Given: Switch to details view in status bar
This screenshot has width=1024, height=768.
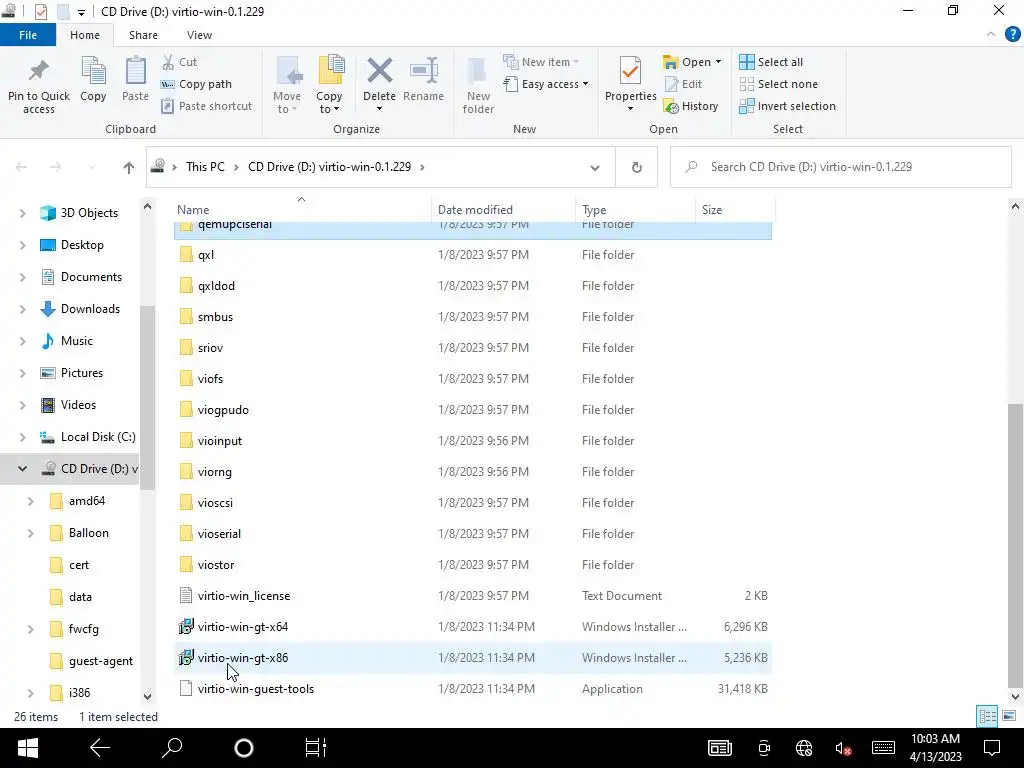Looking at the screenshot, I should (x=987, y=716).
